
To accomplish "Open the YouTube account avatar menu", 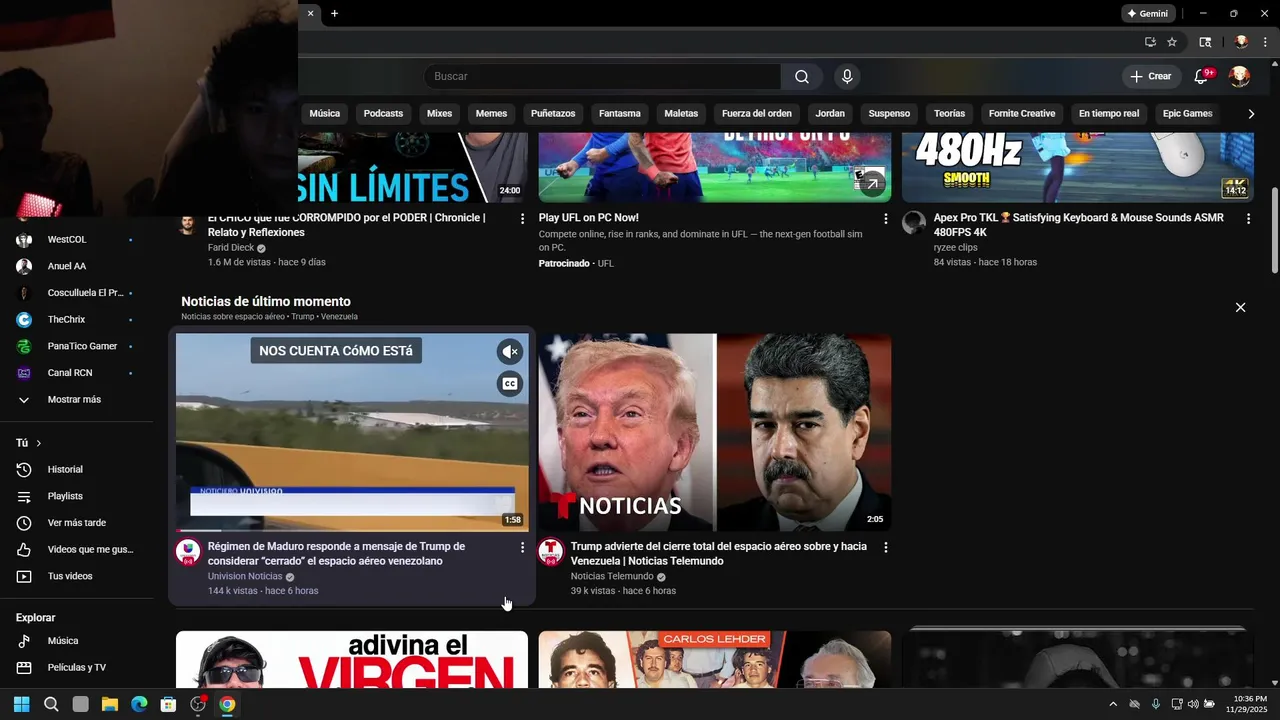I will [1239, 77].
